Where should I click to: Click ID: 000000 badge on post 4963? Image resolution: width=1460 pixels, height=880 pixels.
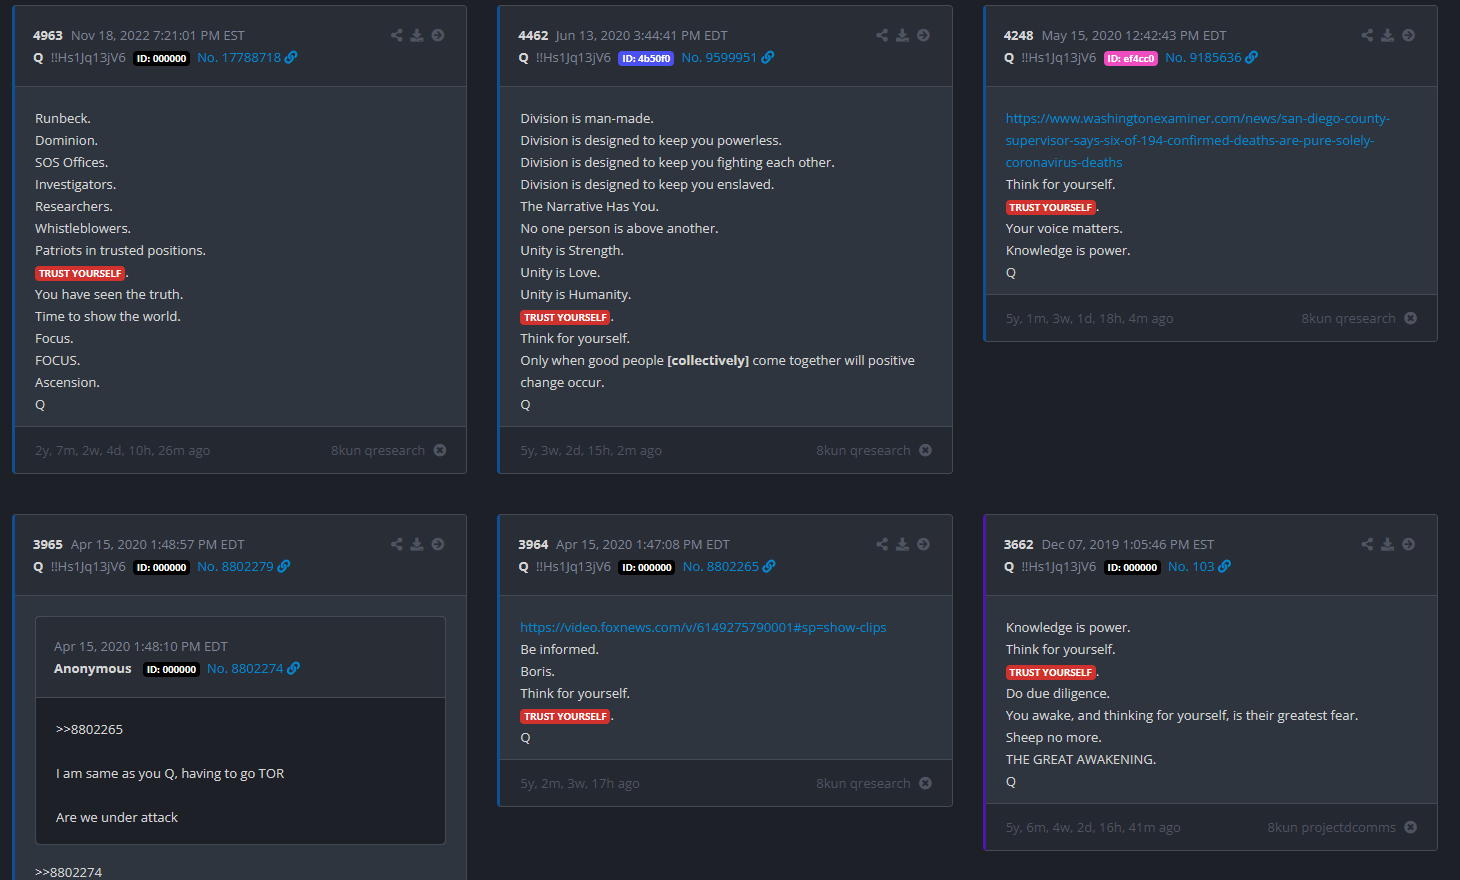pos(162,58)
